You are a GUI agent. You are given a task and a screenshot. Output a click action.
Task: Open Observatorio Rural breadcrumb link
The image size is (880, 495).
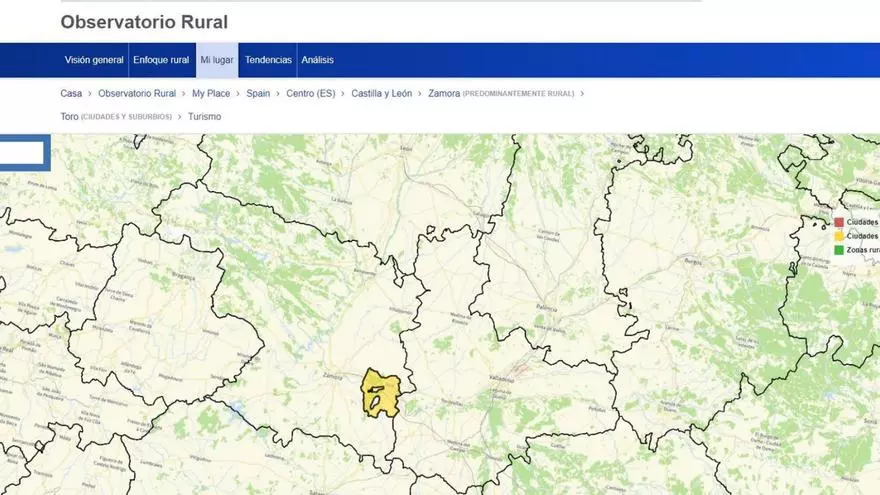[x=137, y=93]
